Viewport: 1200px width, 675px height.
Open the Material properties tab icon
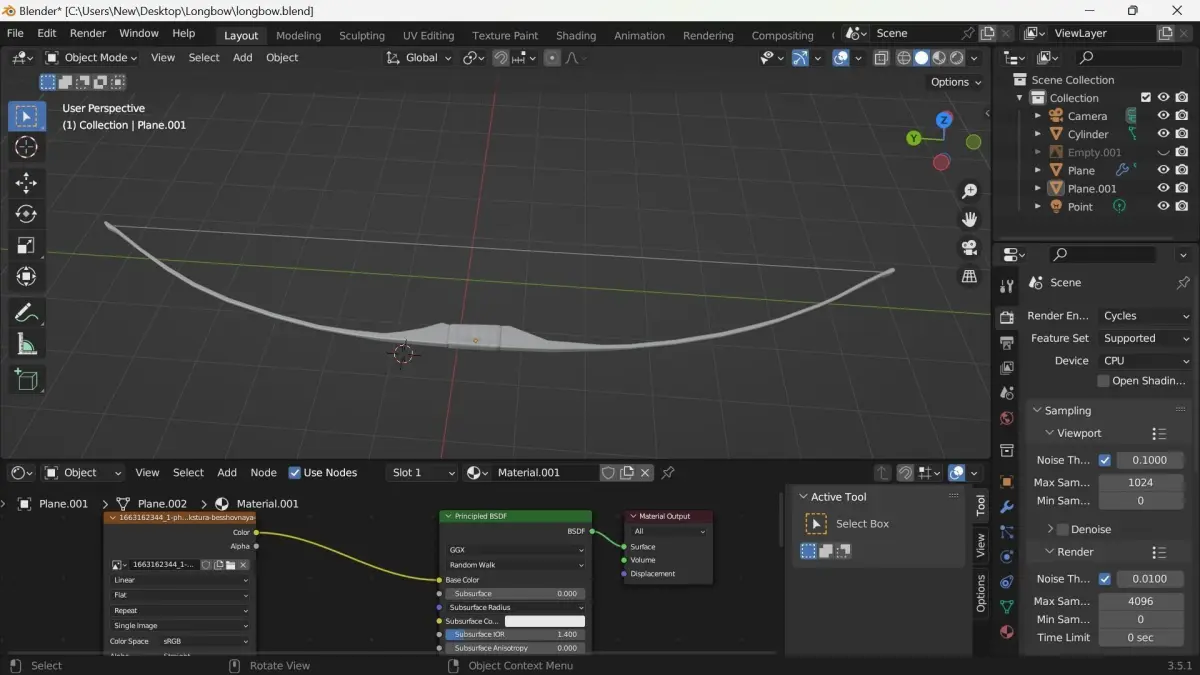click(x=1007, y=632)
